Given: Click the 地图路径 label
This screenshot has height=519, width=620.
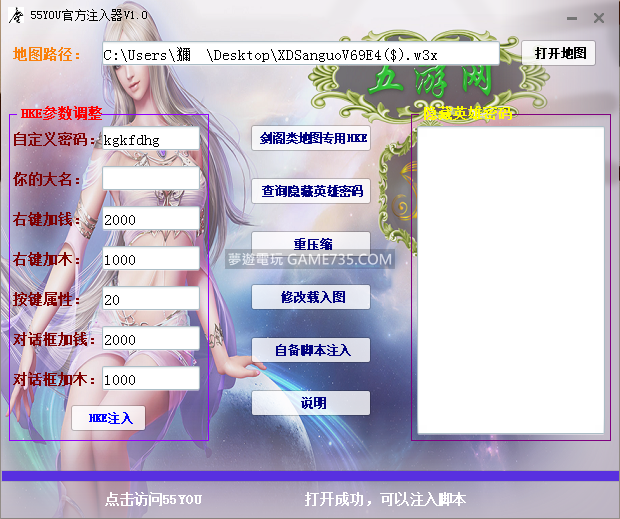Looking at the screenshot, I should (47, 54).
